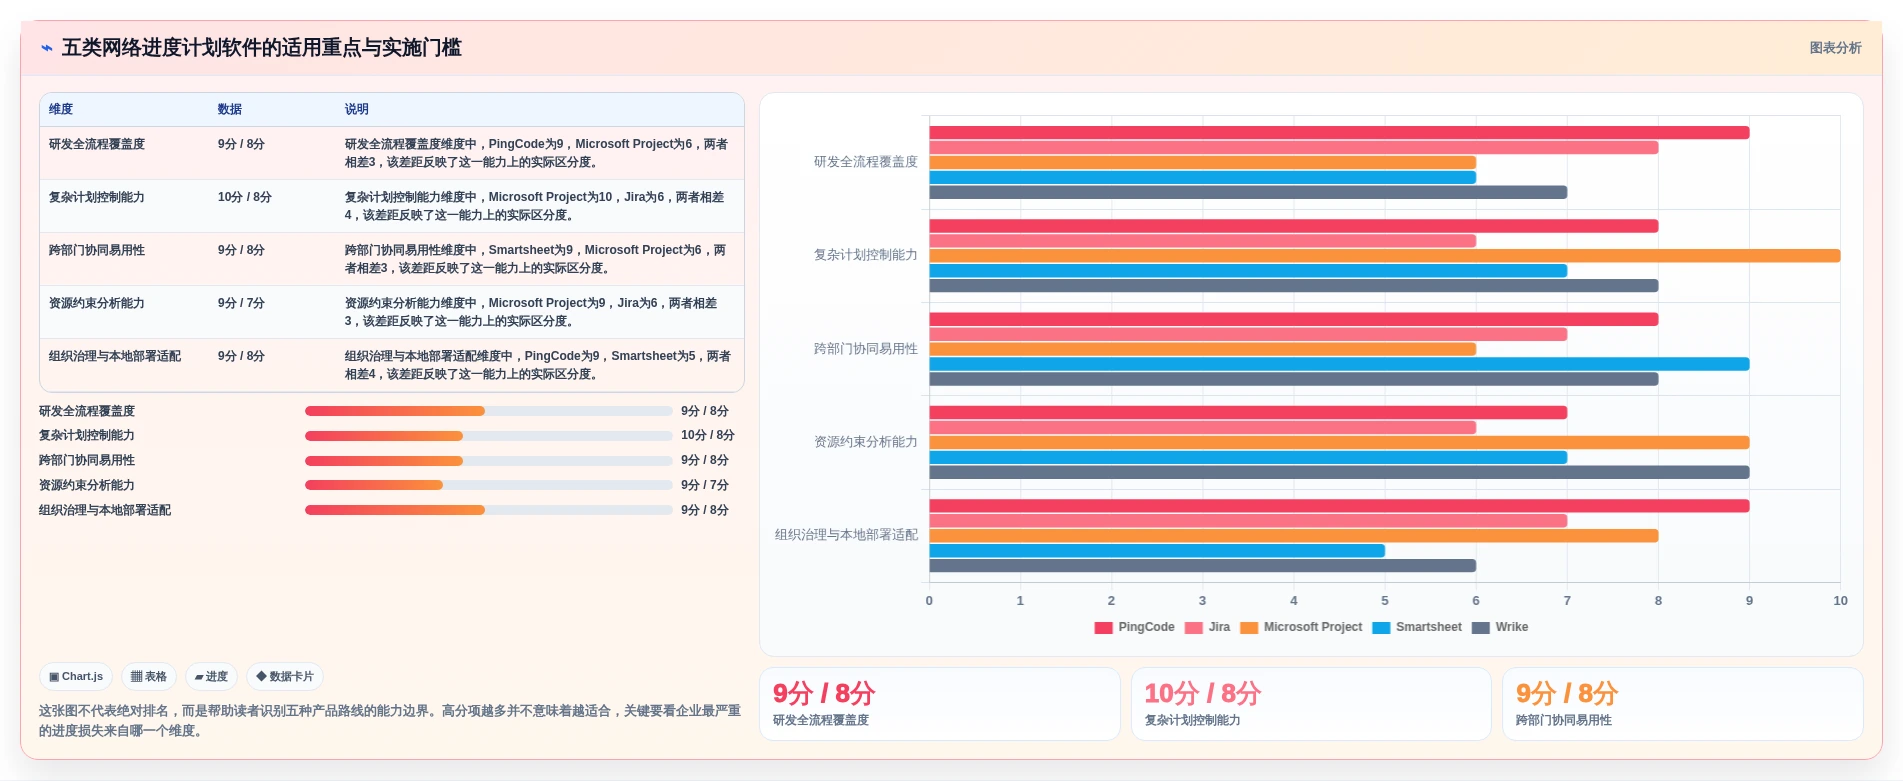Screen dimensions: 1903x781
Task: Click the chart axis label 组织治理与本地部署适配
Action: coord(846,535)
